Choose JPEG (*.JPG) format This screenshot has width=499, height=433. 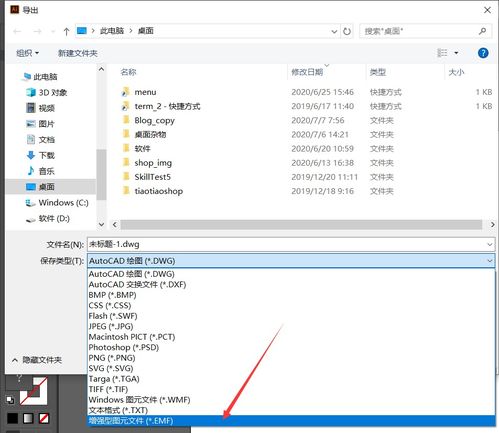pyautogui.click(x=291, y=326)
